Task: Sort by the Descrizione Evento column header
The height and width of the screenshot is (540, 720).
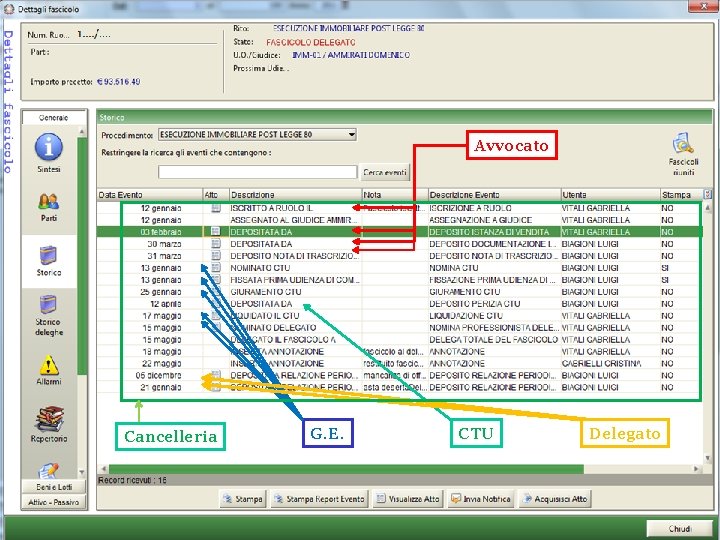Action: (495, 195)
